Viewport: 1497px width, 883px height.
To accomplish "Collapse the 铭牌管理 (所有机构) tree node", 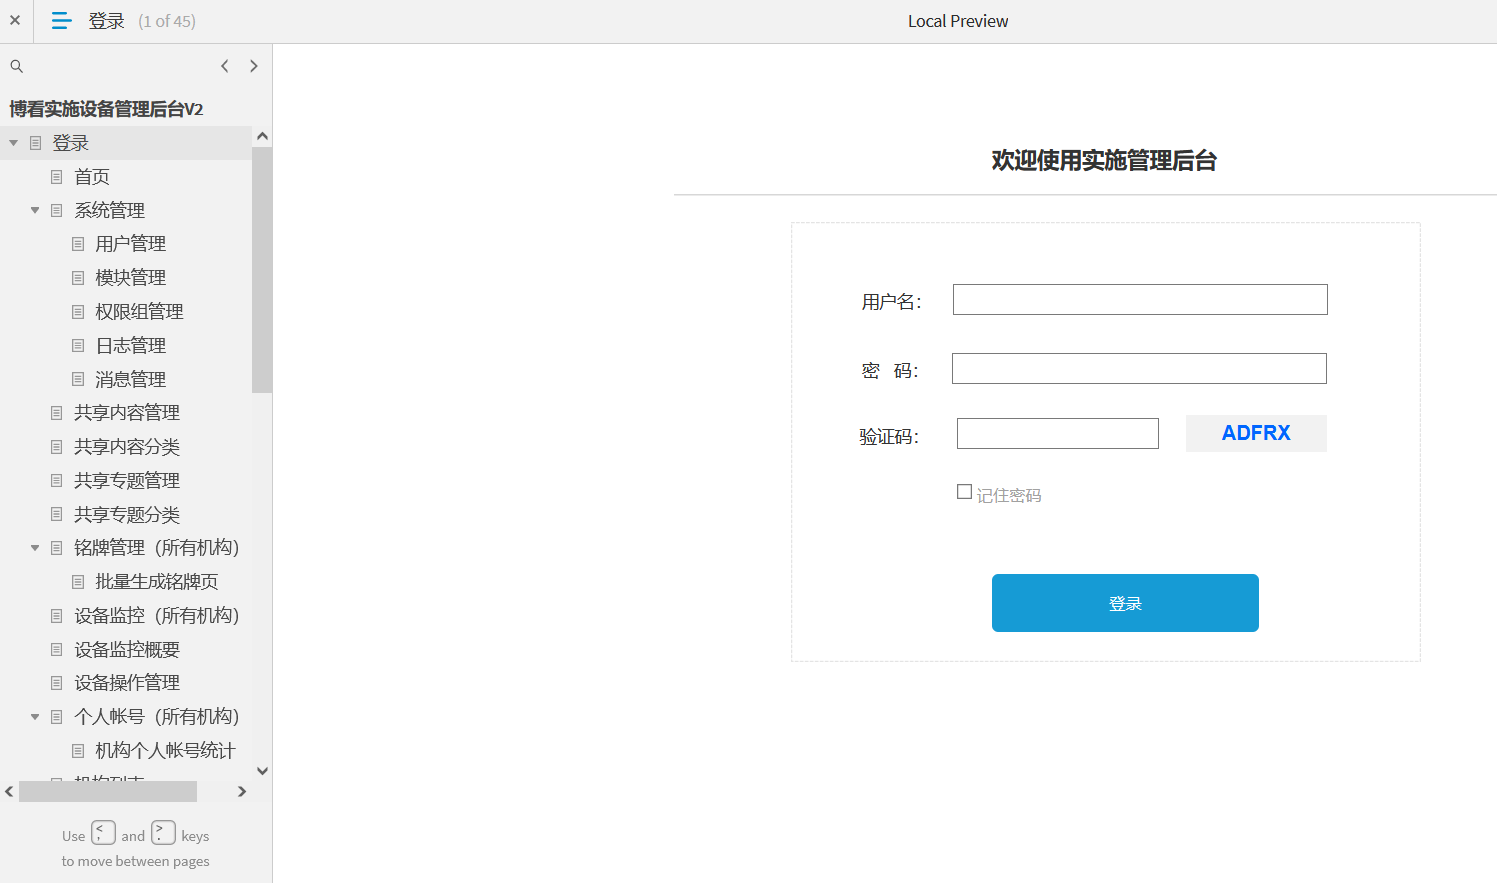I will [35, 548].
